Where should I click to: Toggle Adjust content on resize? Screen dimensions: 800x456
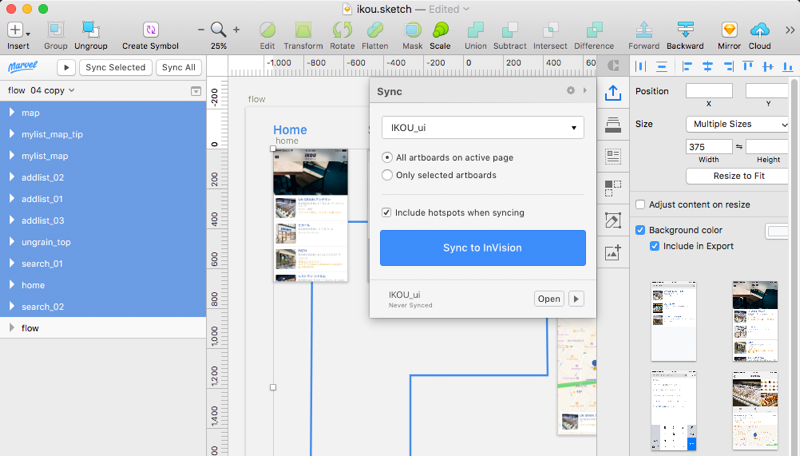pos(640,205)
